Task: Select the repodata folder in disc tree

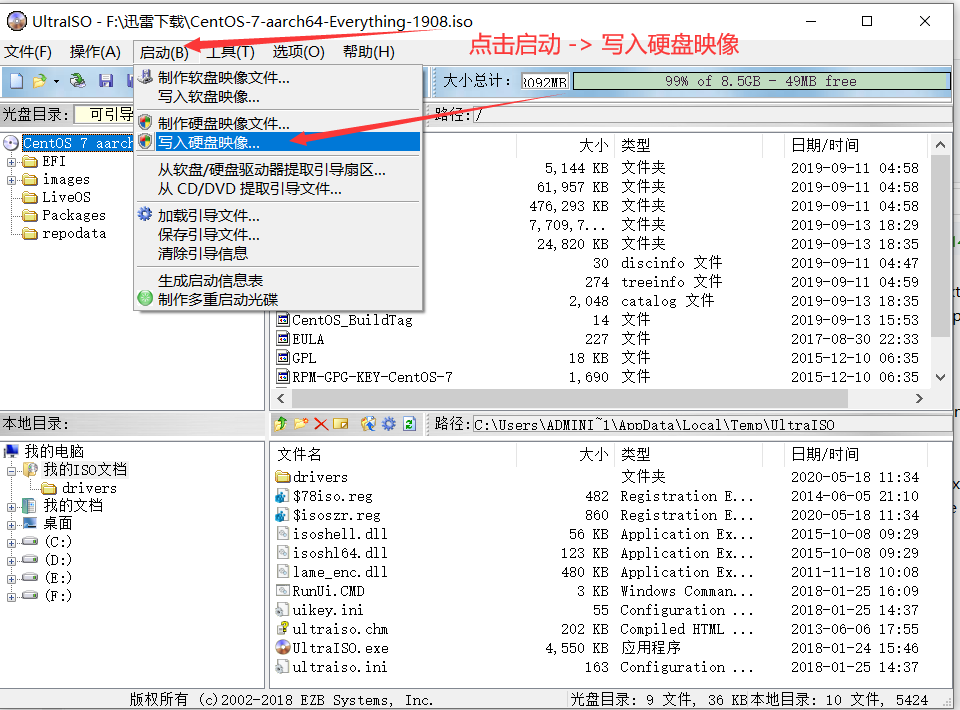Action: (x=74, y=233)
